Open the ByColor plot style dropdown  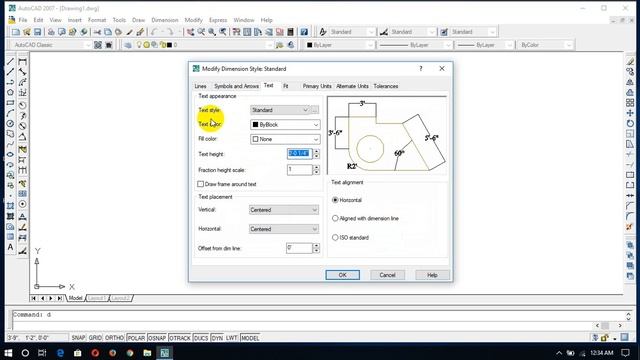click(x=545, y=45)
